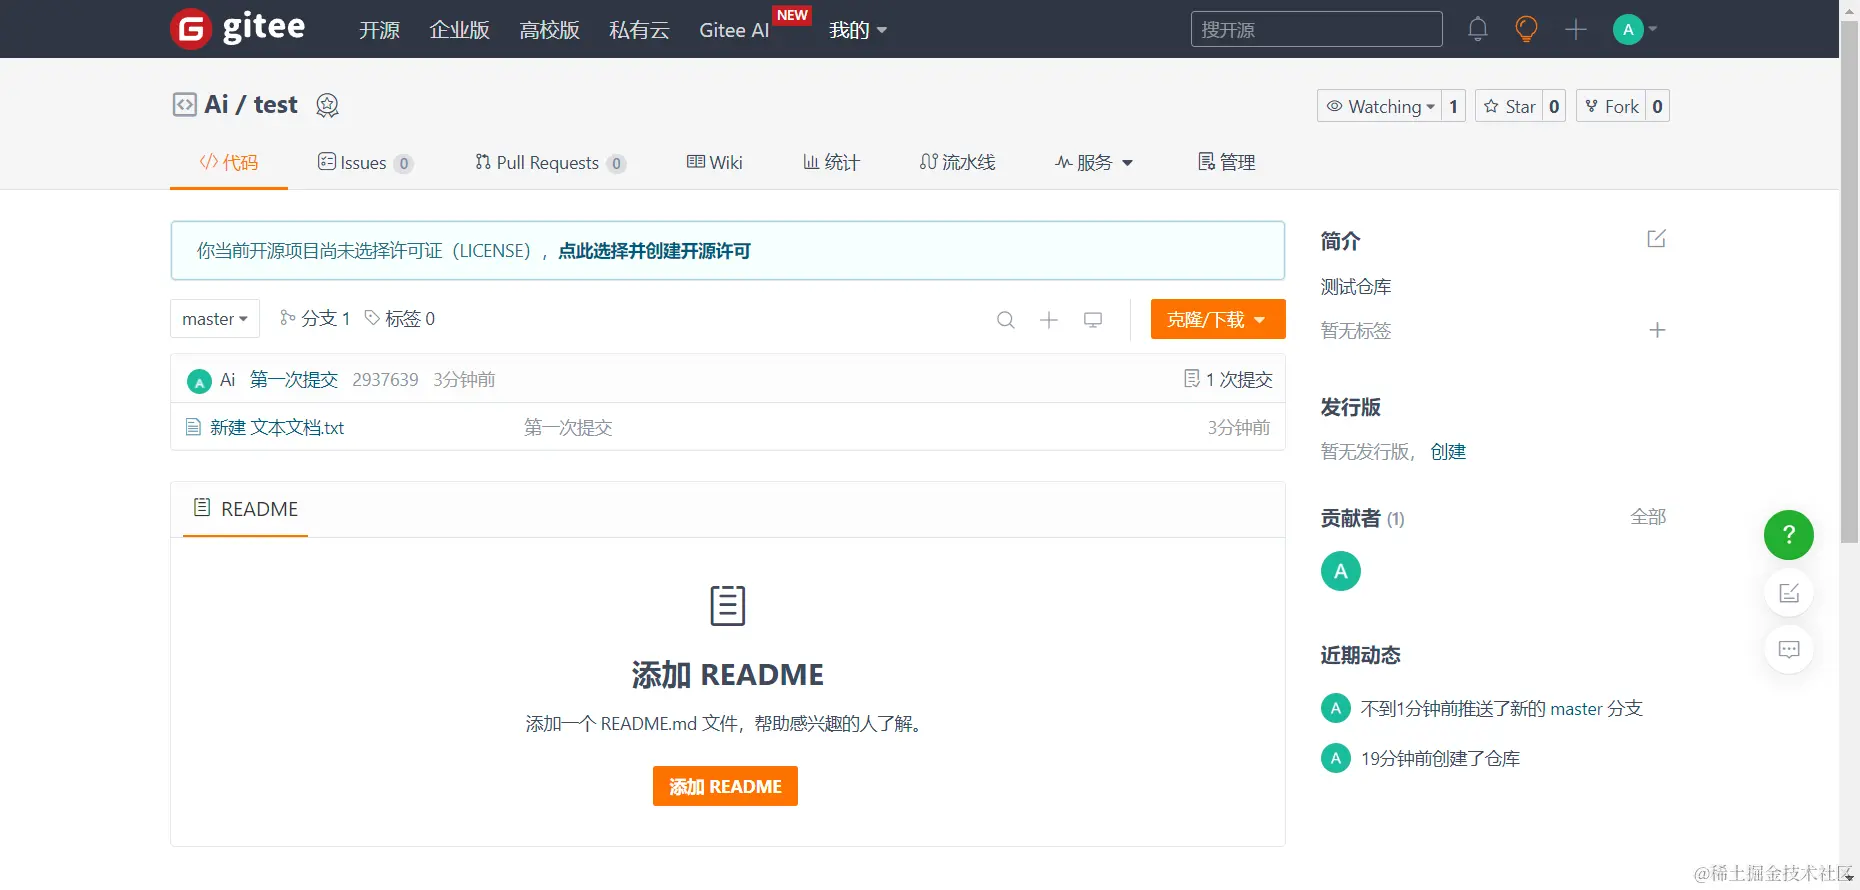
Task: Click the plus icon in top navigation
Action: click(1576, 29)
